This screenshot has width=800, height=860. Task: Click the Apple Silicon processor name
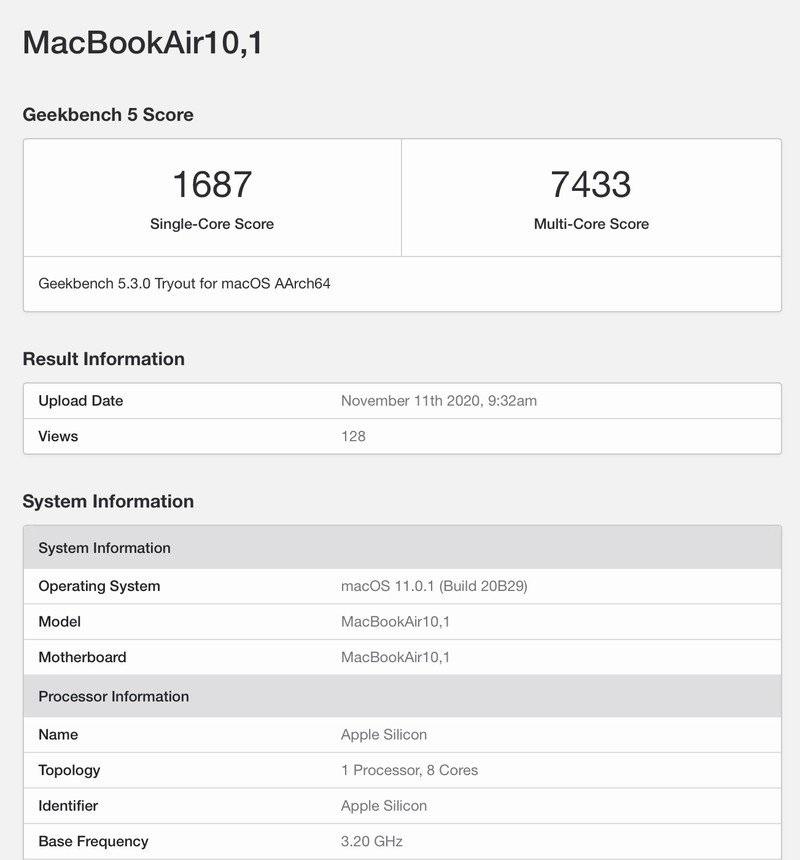[384, 734]
